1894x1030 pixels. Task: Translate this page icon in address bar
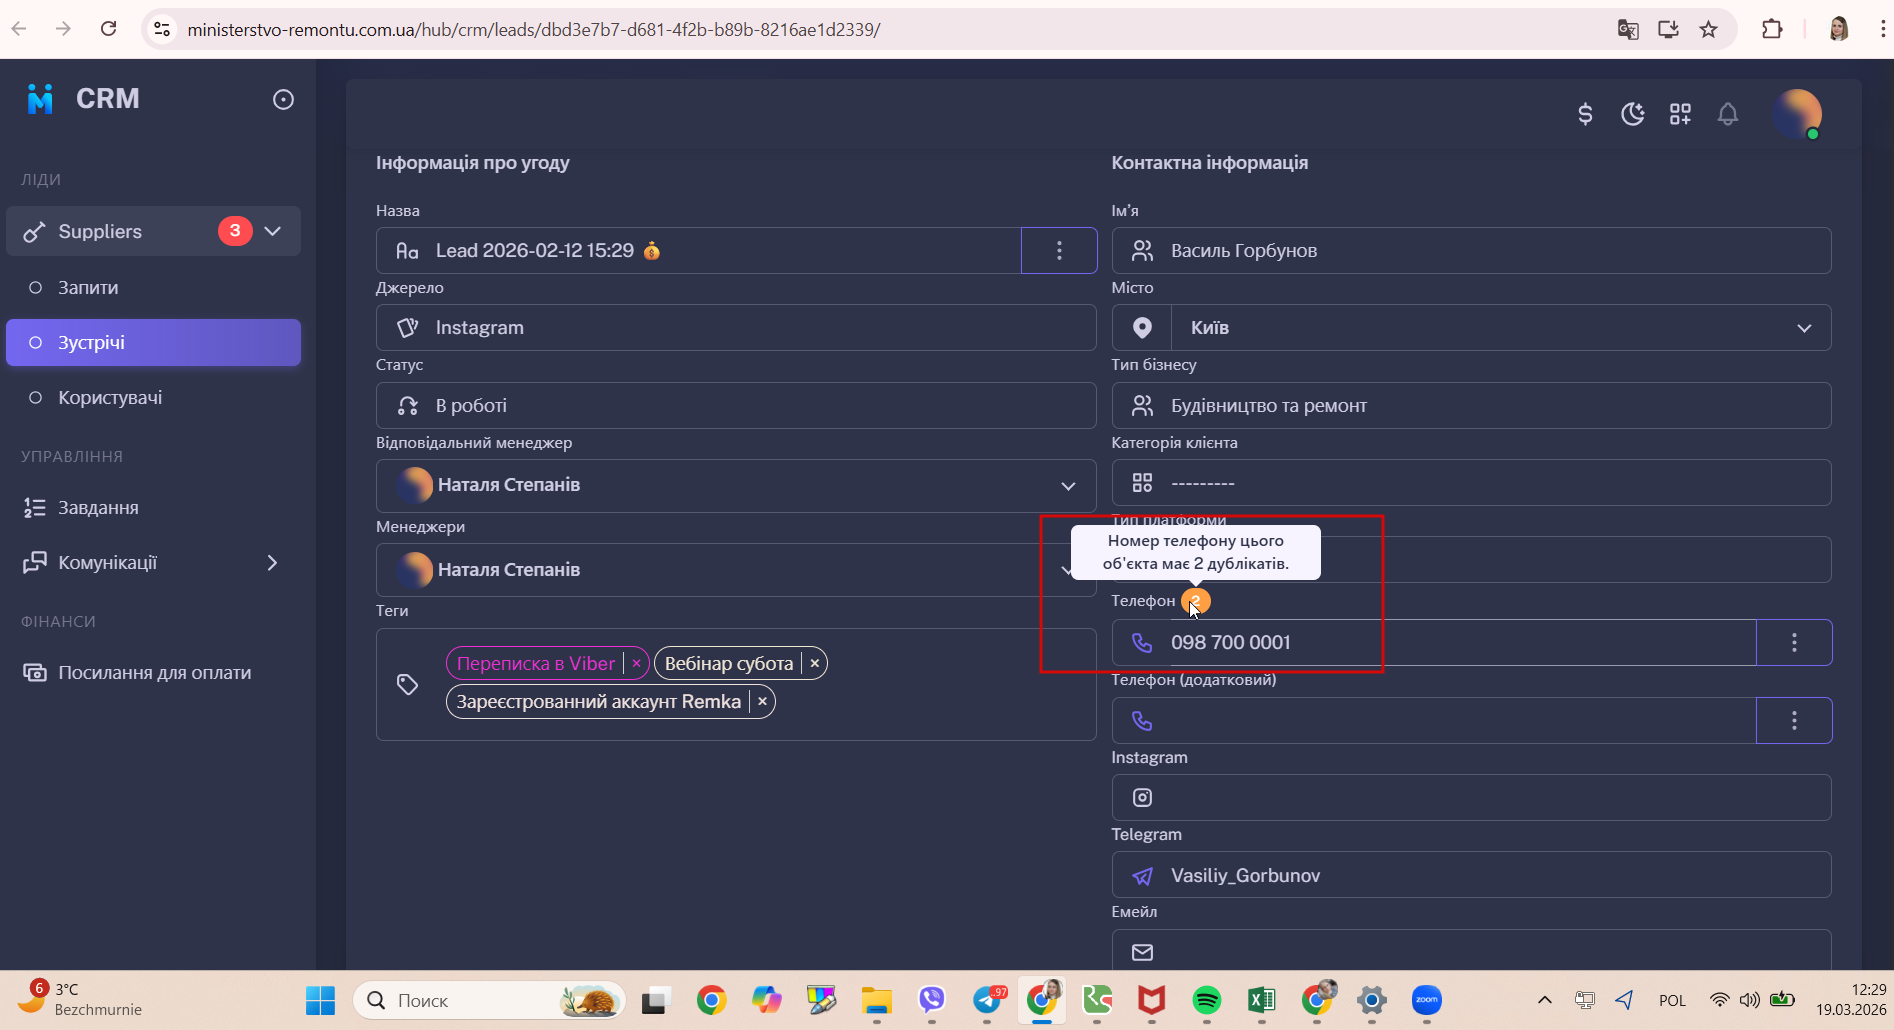[x=1628, y=29]
